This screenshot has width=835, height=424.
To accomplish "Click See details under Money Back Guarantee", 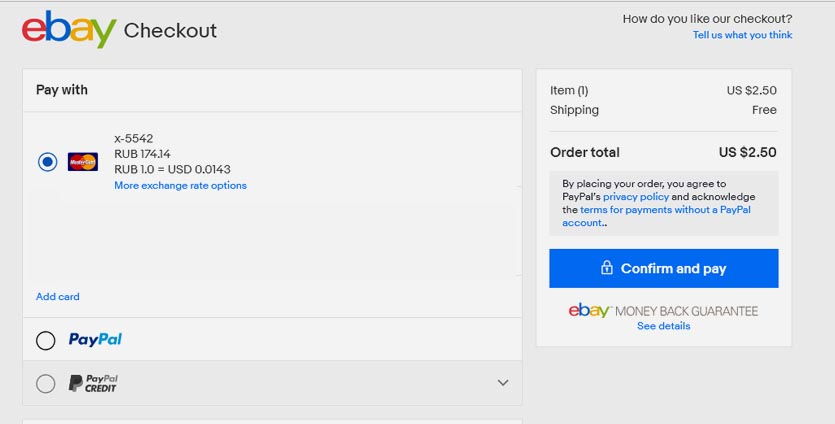I will (663, 326).
